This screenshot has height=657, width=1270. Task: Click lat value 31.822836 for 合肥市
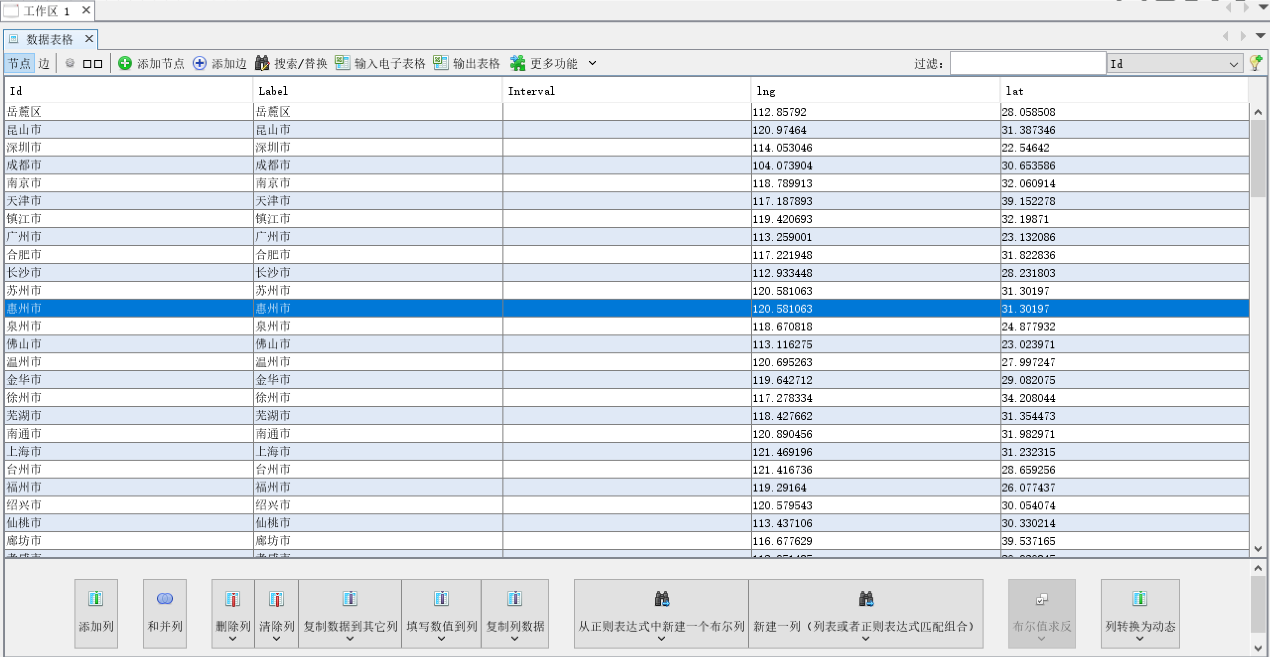[x=1124, y=255]
